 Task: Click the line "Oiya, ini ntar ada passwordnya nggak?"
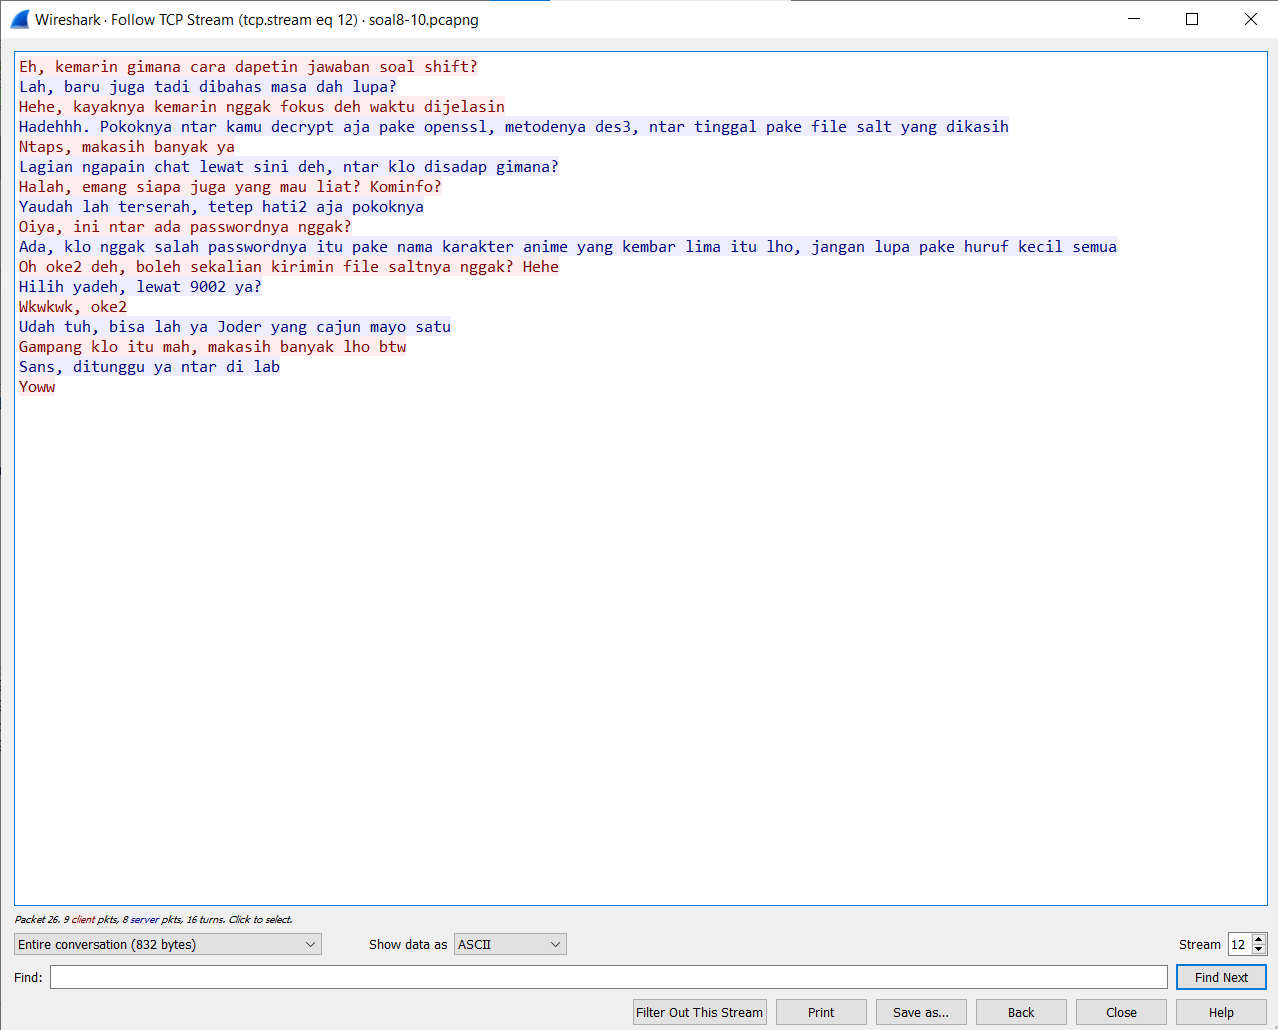pos(185,227)
